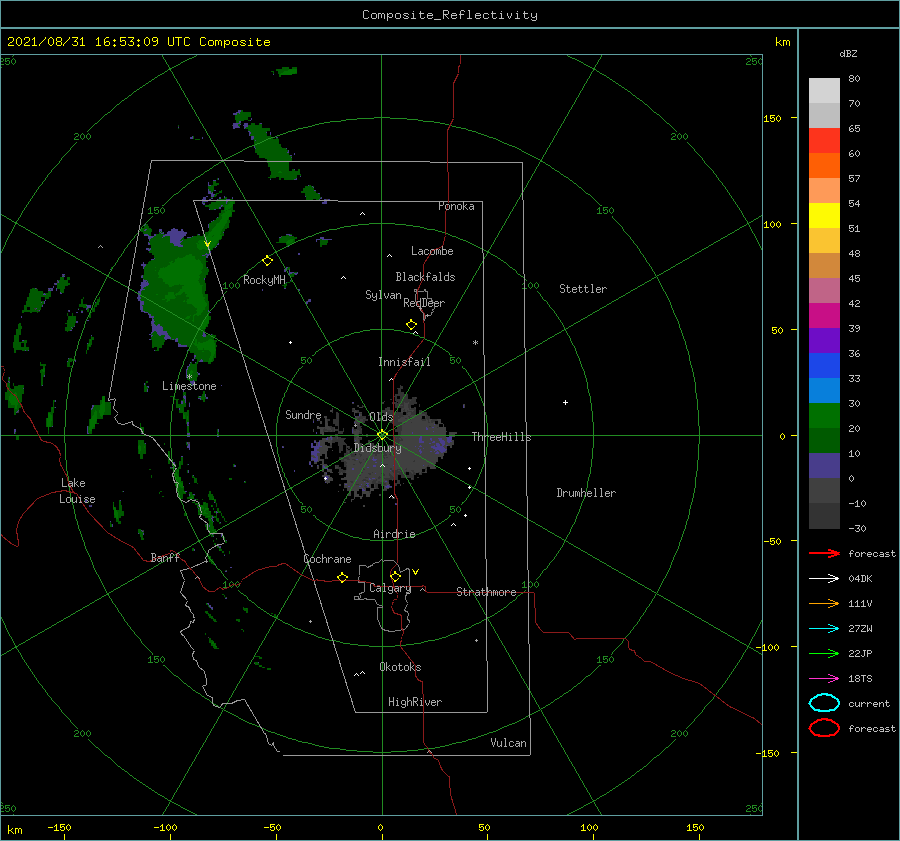Image resolution: width=900 pixels, height=841 pixels.
Task: Click the red swatch between 65 and 60 dBZ
Action: (x=824, y=141)
